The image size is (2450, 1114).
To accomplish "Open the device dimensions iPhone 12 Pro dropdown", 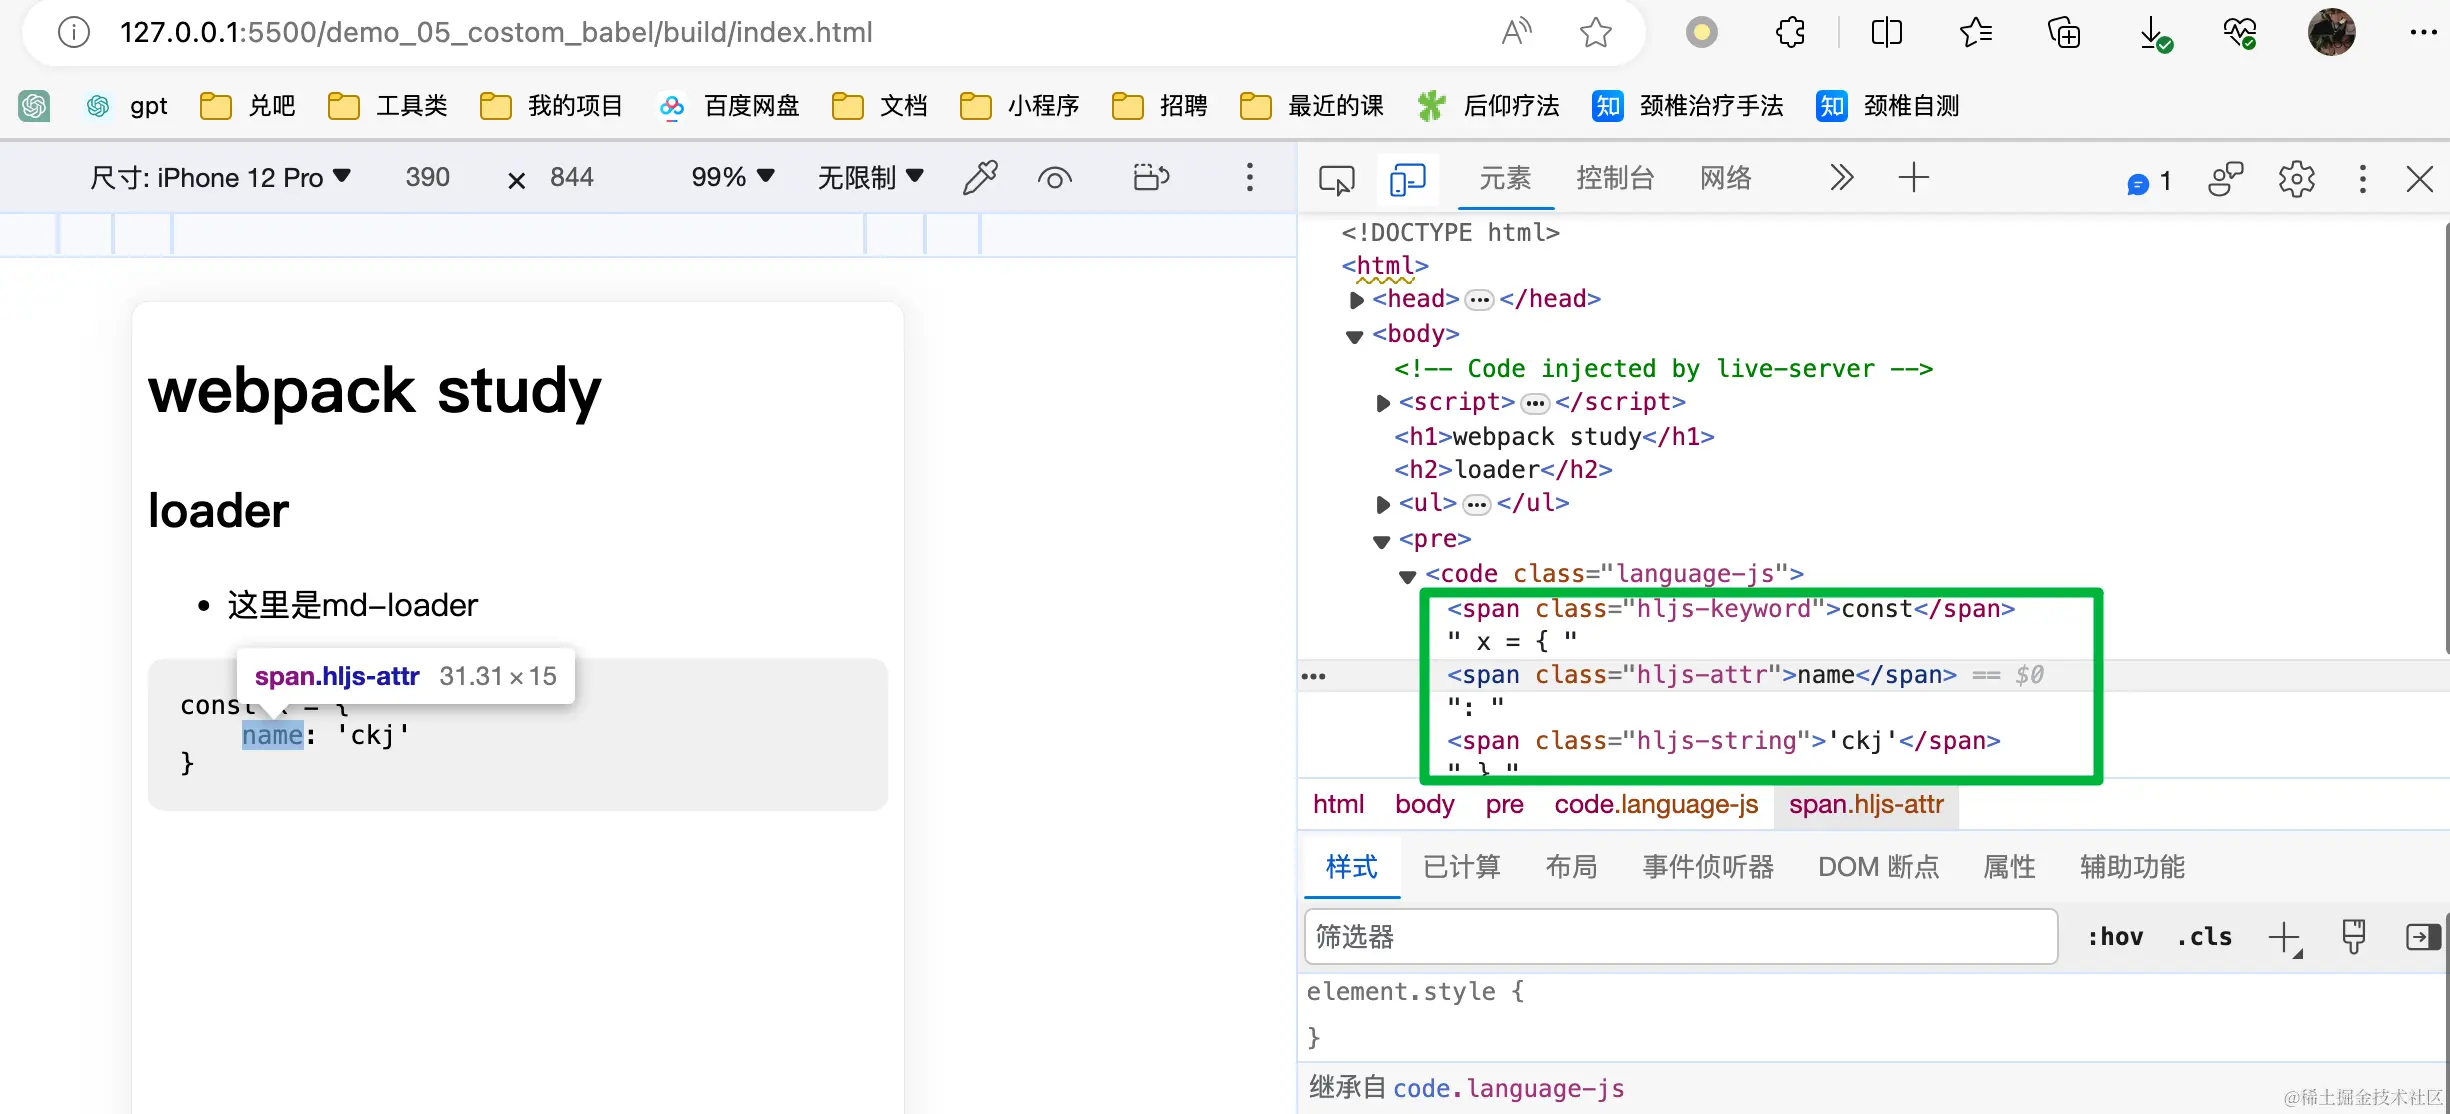I will (220, 178).
